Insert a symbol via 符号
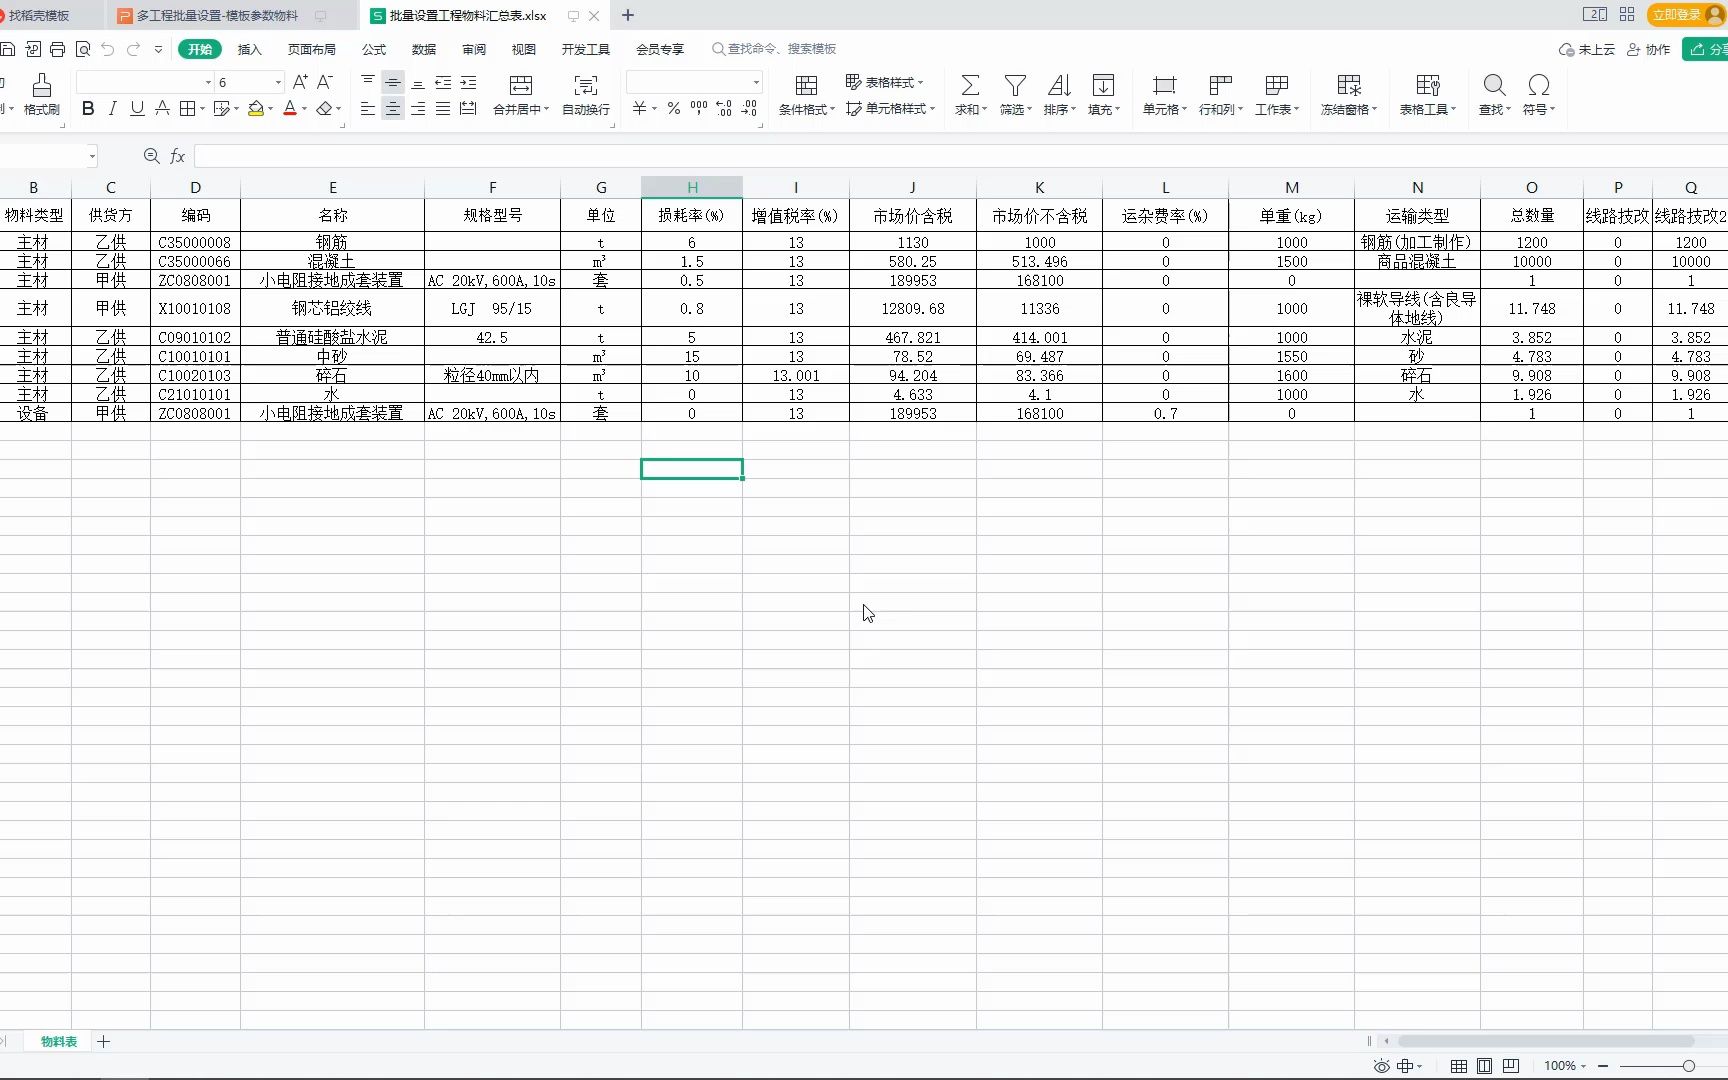Viewport: 1728px width, 1080px height. click(x=1538, y=95)
